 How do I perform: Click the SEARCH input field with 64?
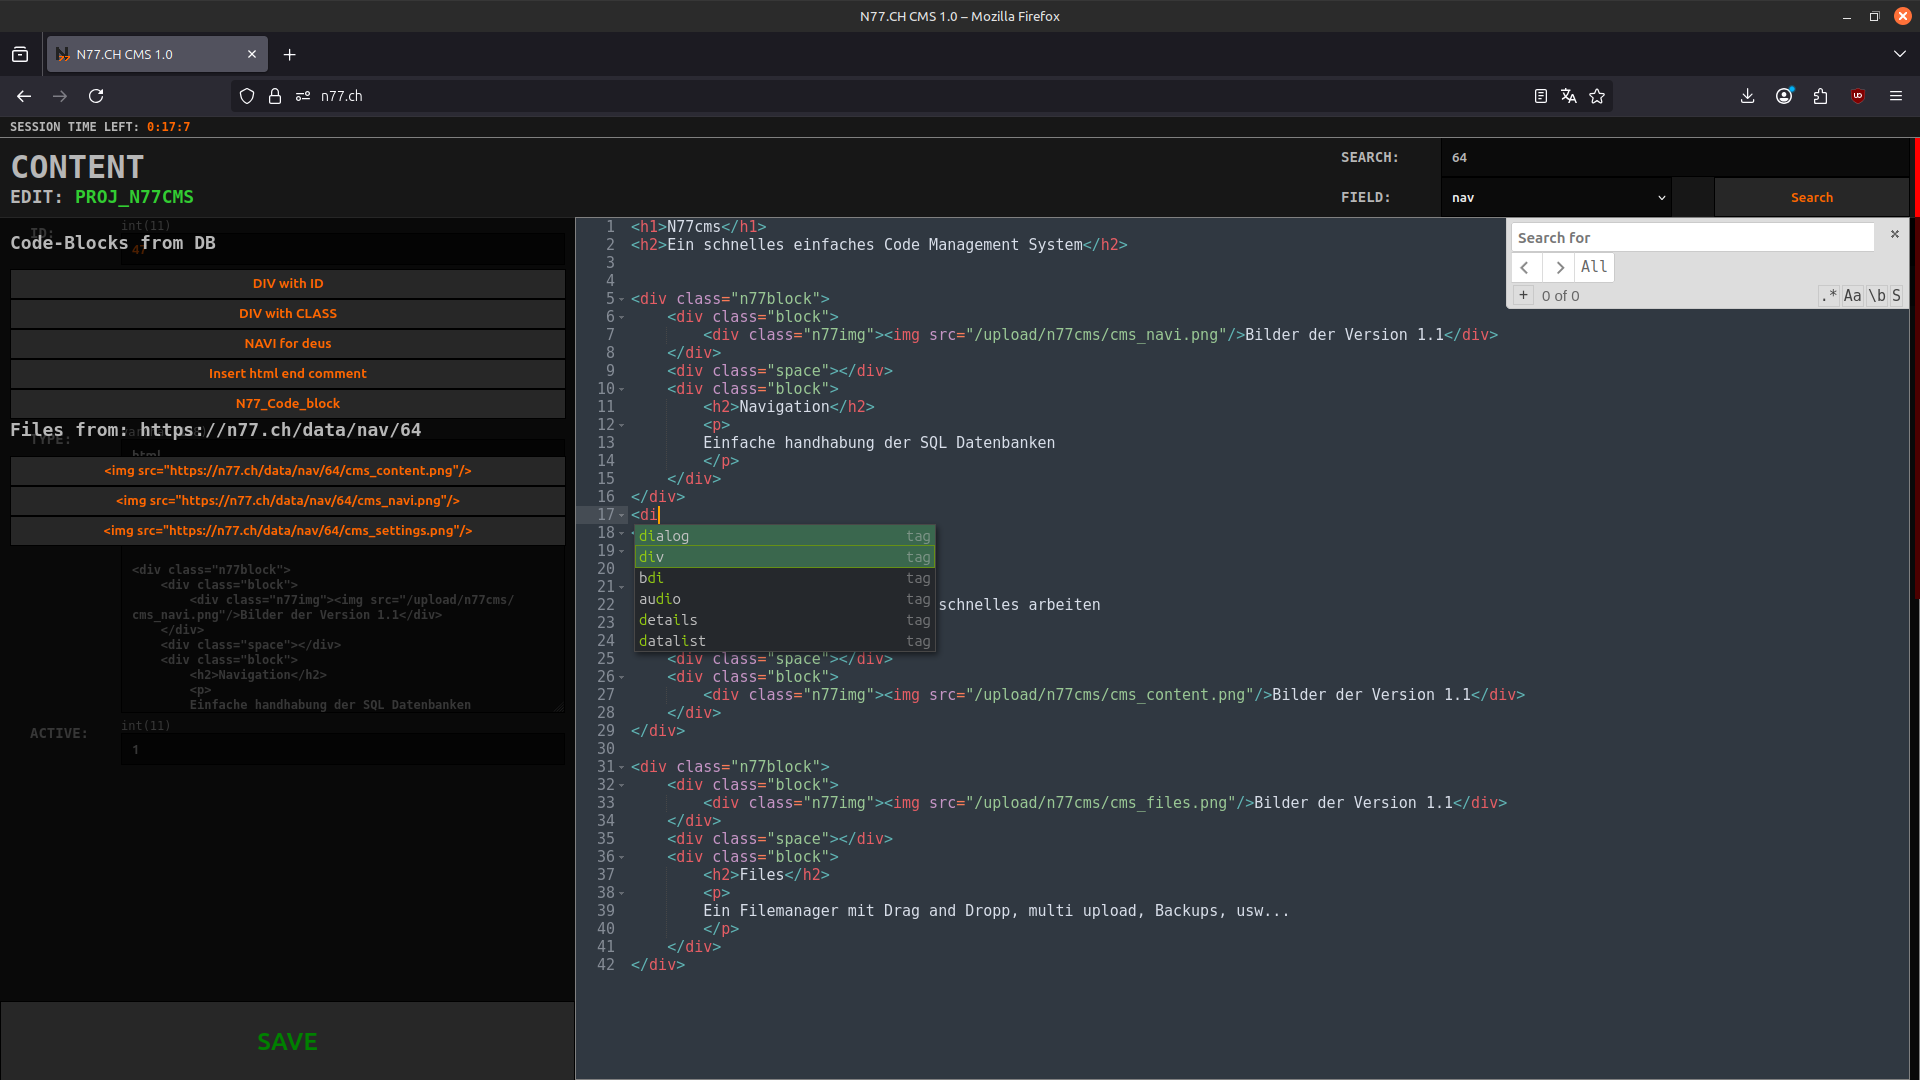click(1675, 158)
